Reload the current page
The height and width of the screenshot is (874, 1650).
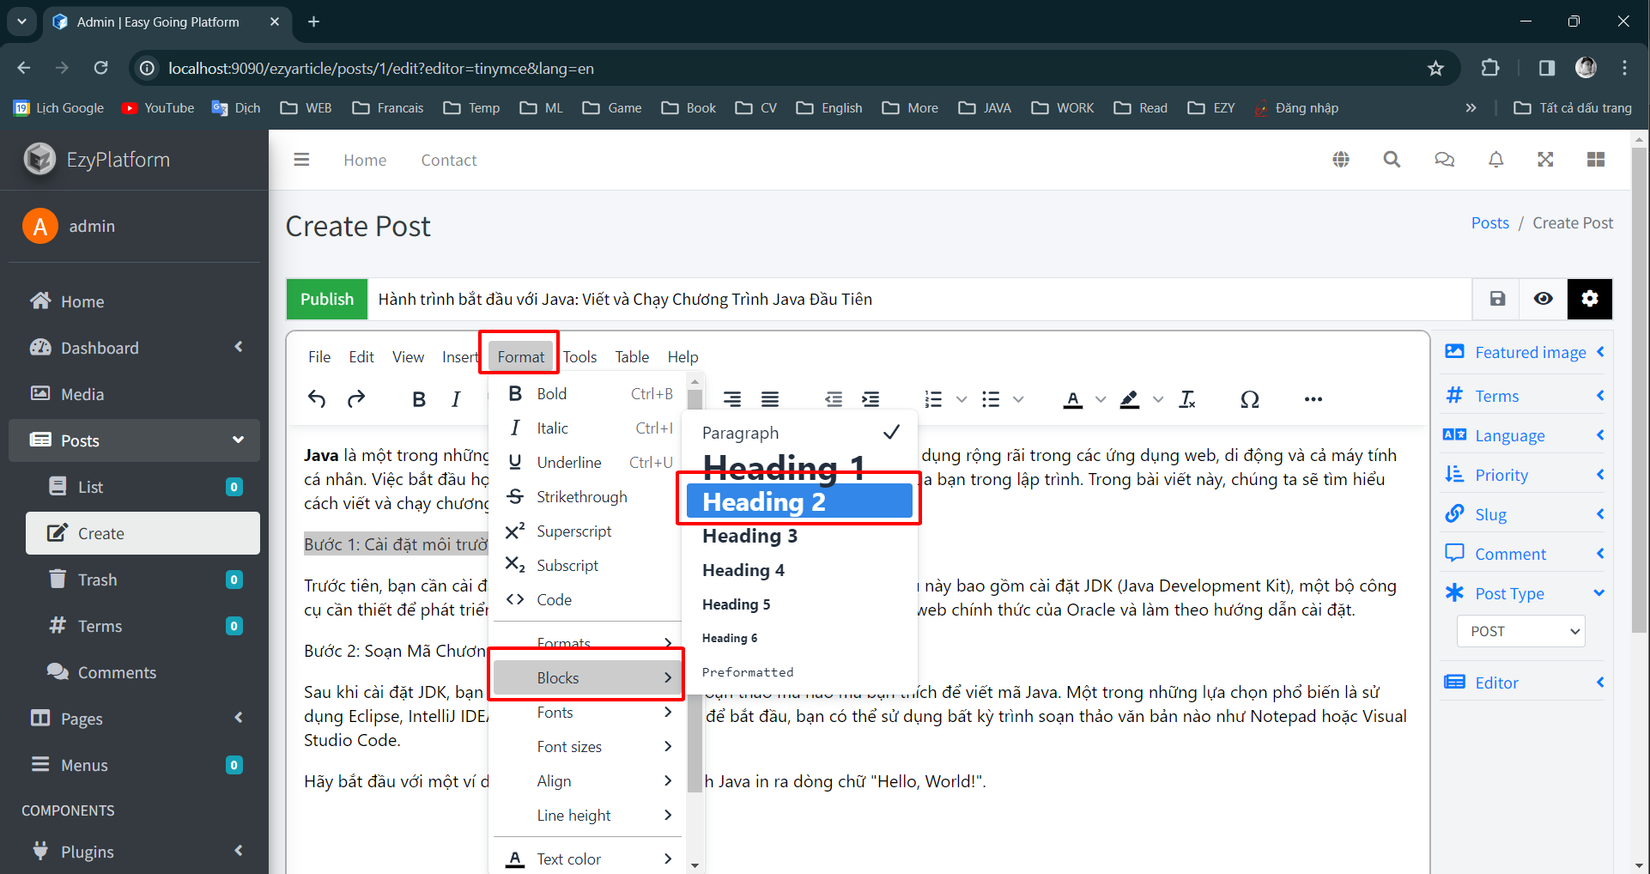pos(101,68)
